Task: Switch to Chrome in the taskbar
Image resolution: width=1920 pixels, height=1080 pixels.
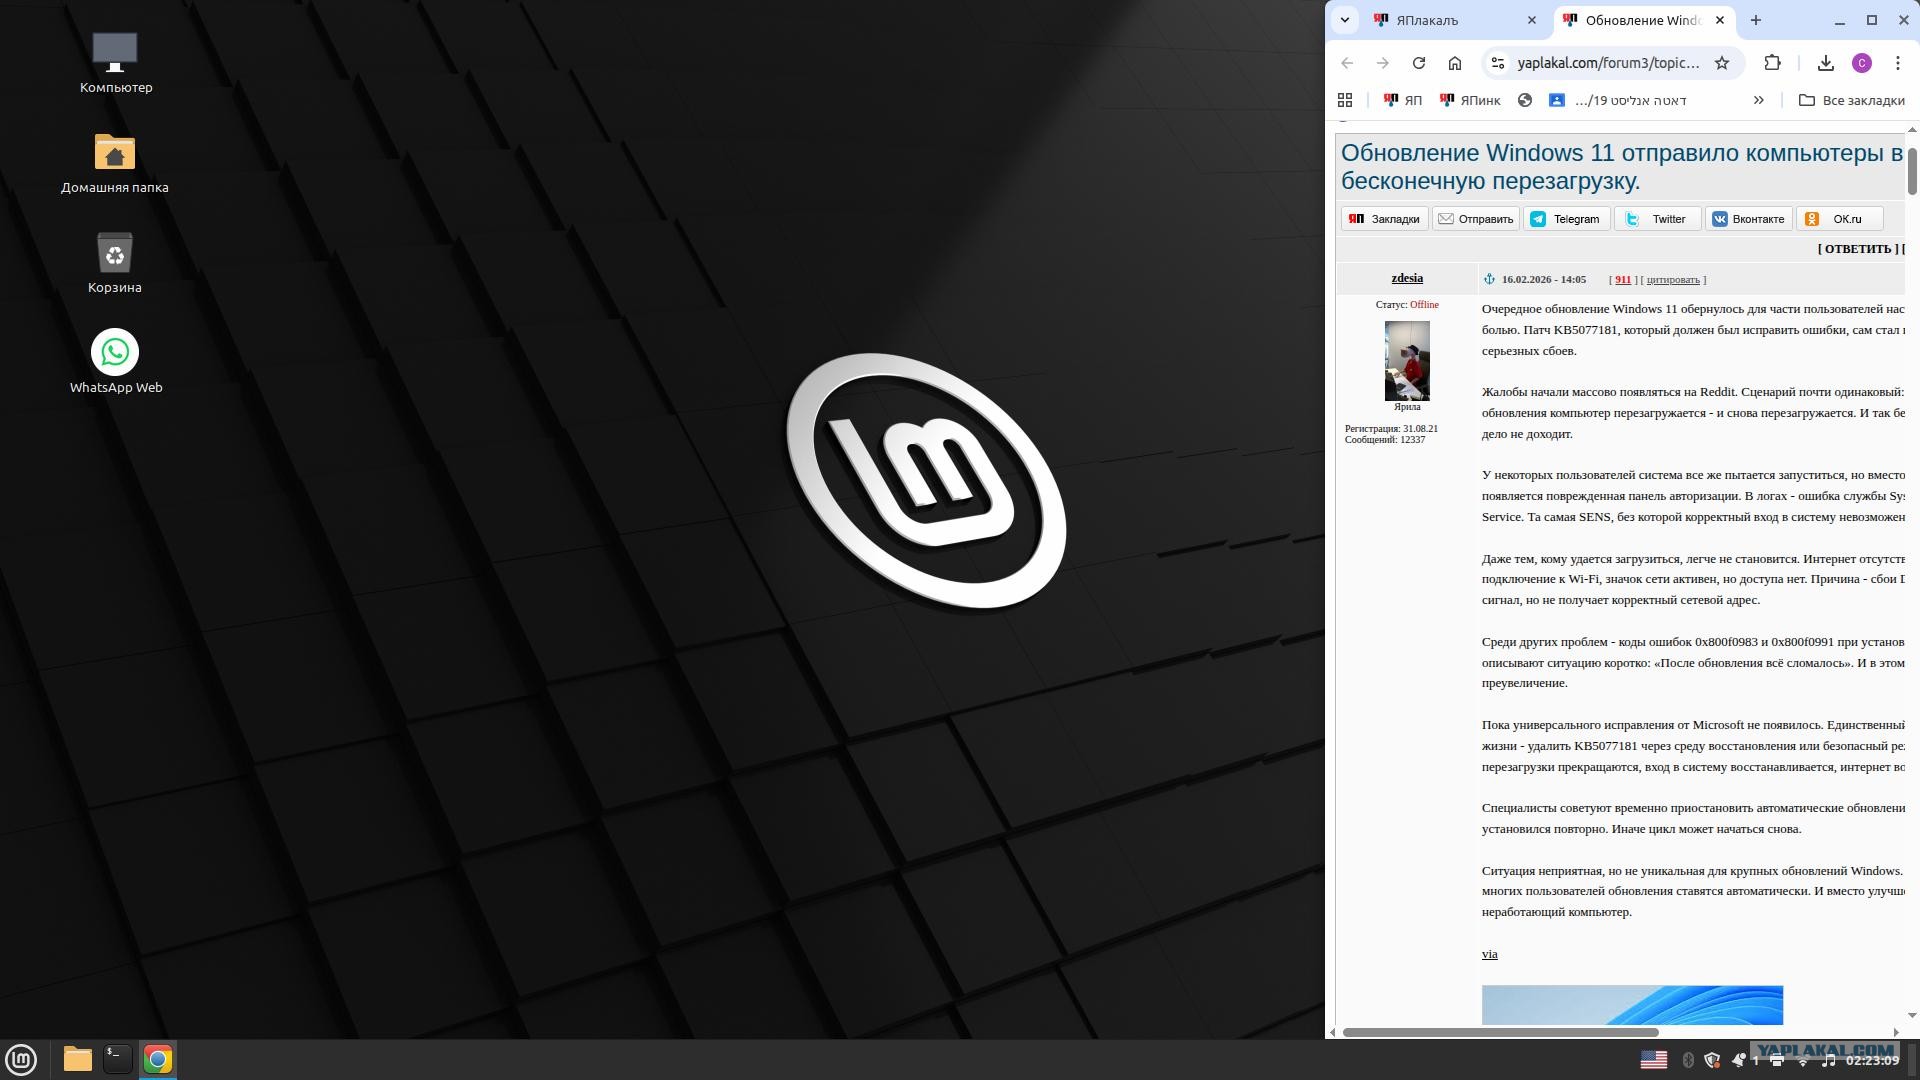Action: [x=158, y=1059]
